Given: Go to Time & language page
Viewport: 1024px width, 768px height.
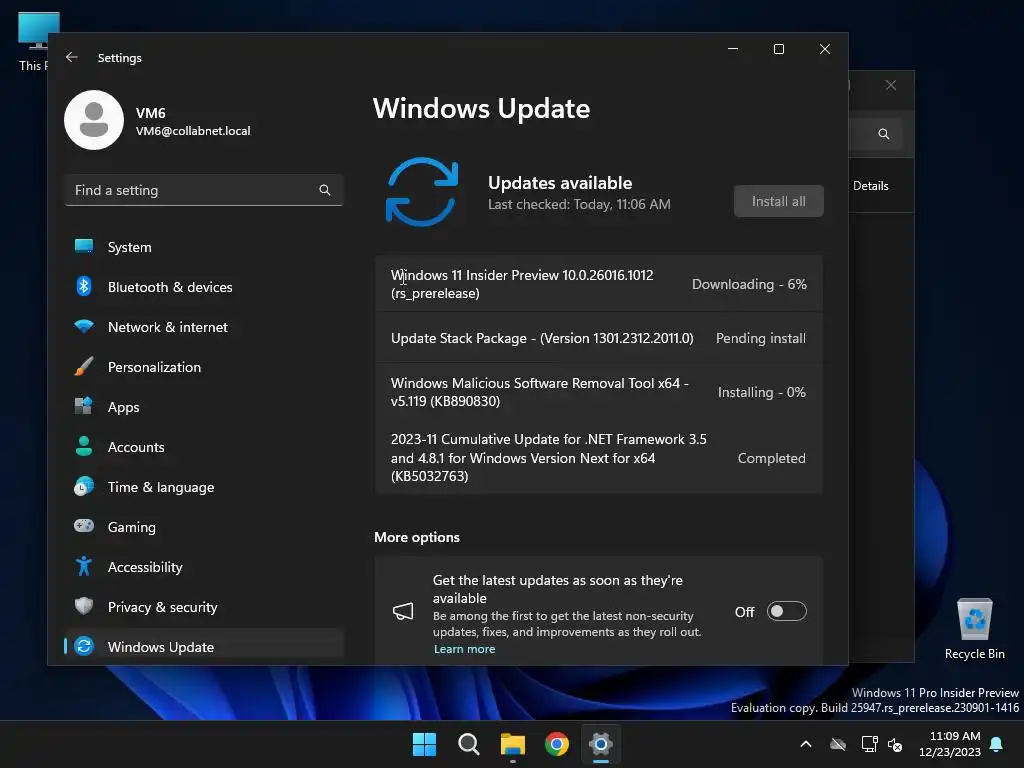Looking at the screenshot, I should tap(204, 487).
